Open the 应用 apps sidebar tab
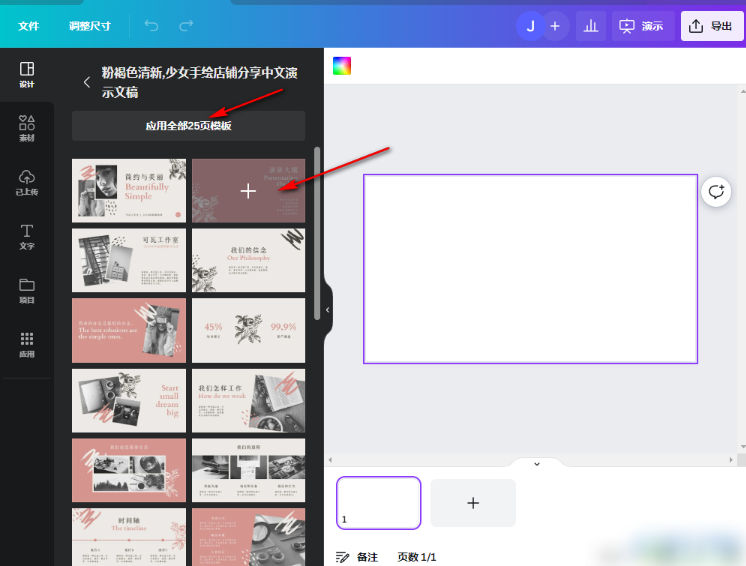 [27, 345]
